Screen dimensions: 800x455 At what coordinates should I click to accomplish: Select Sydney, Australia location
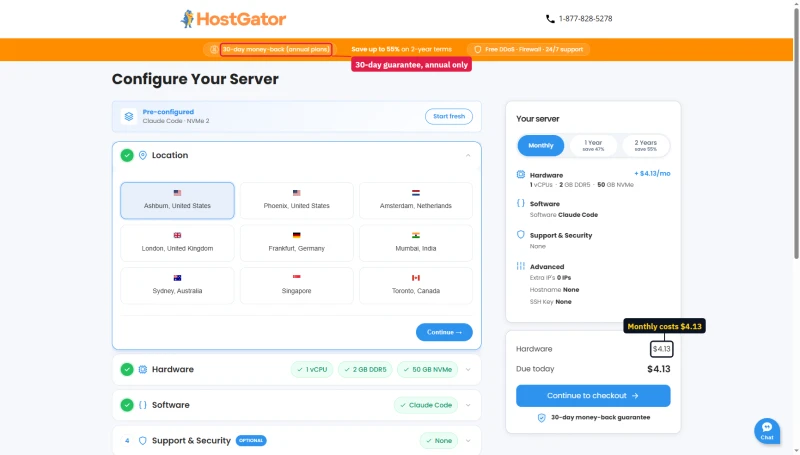tap(178, 286)
